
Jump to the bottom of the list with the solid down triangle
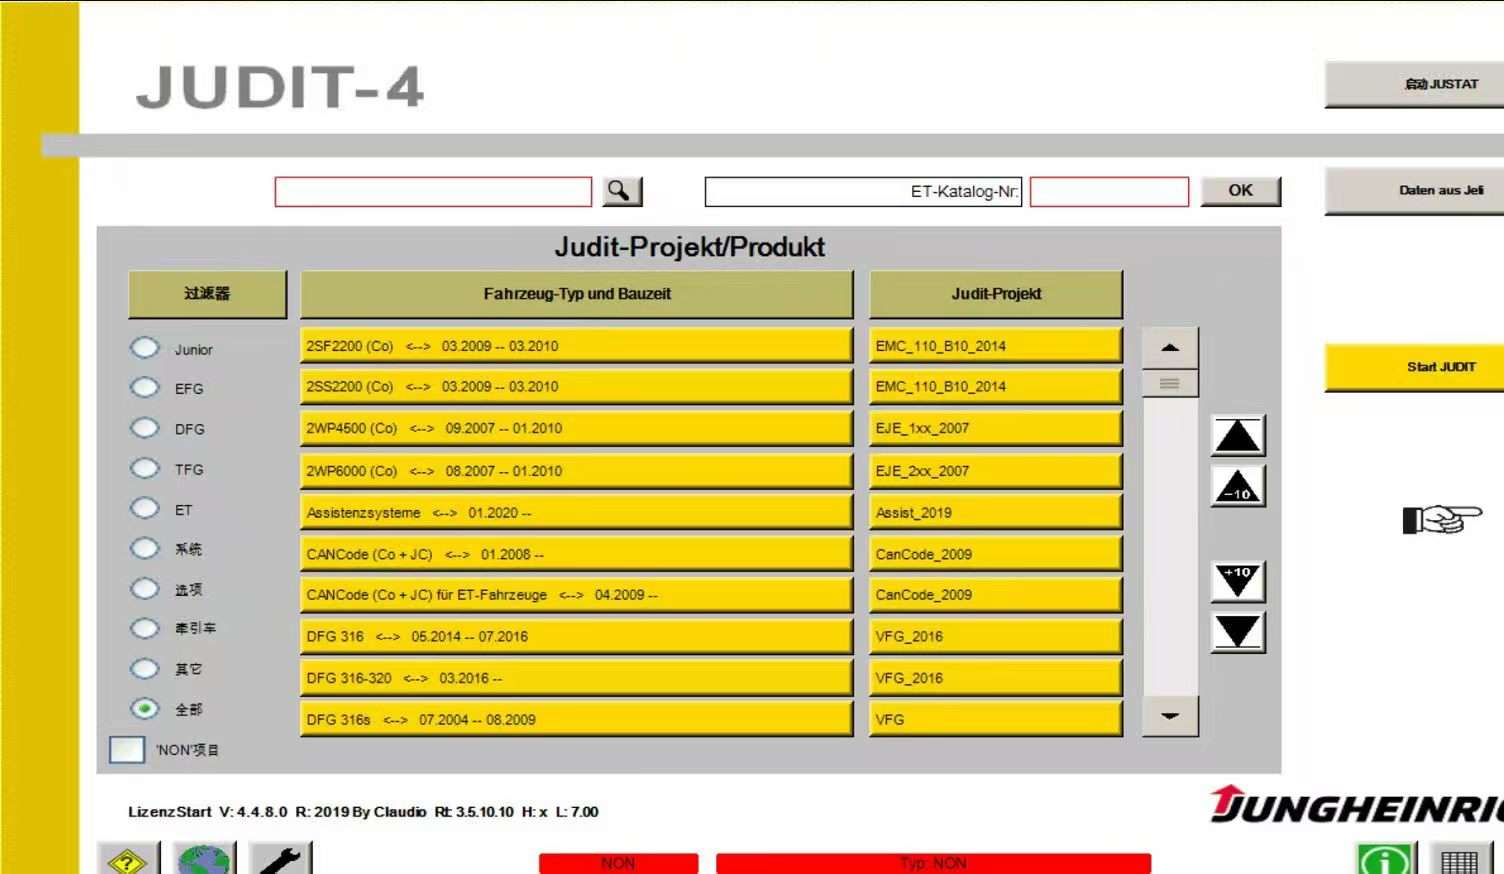1238,632
